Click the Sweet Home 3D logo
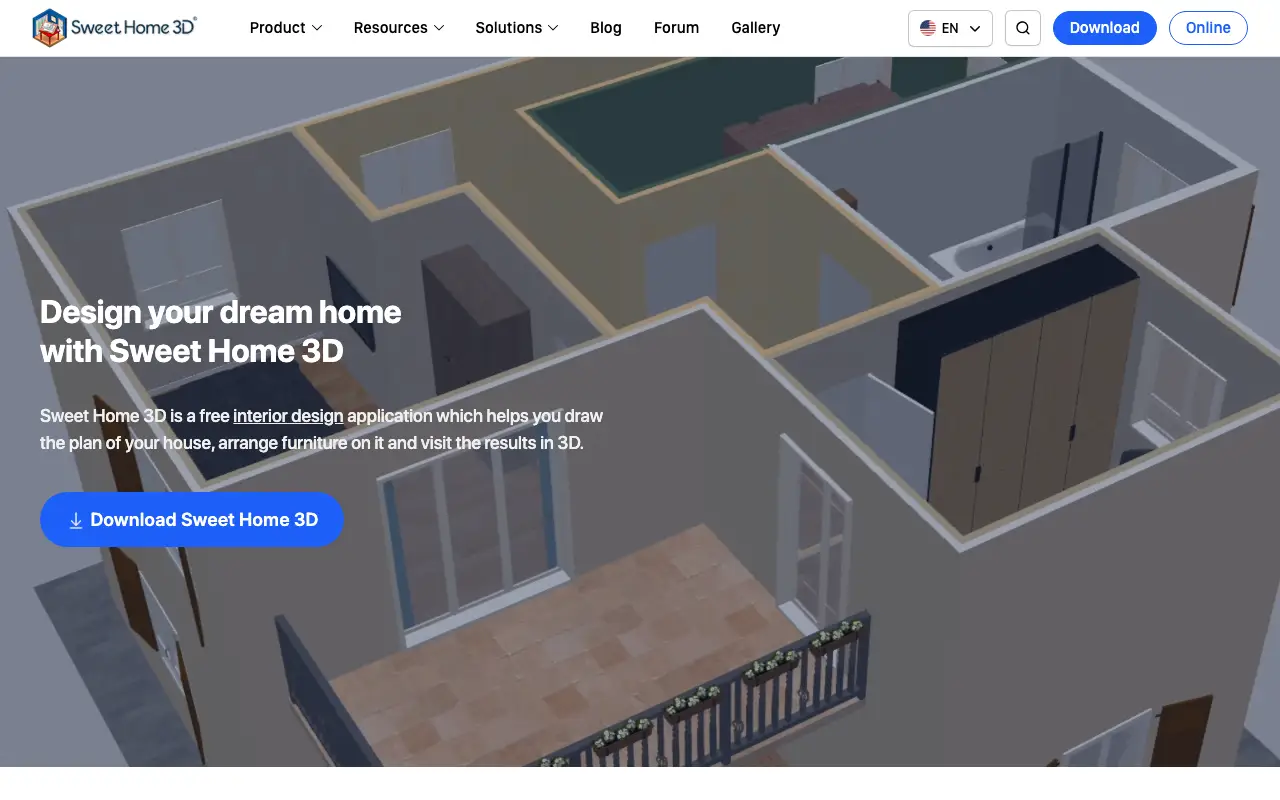The image size is (1280, 800). tap(114, 28)
